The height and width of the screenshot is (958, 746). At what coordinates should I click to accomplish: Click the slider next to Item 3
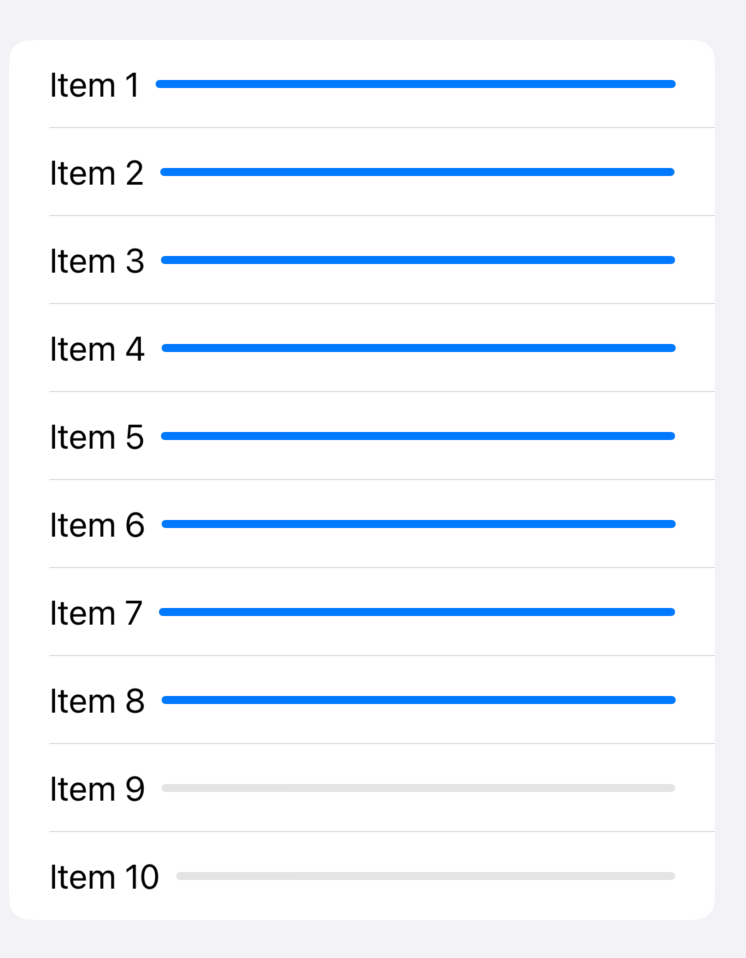click(x=418, y=260)
